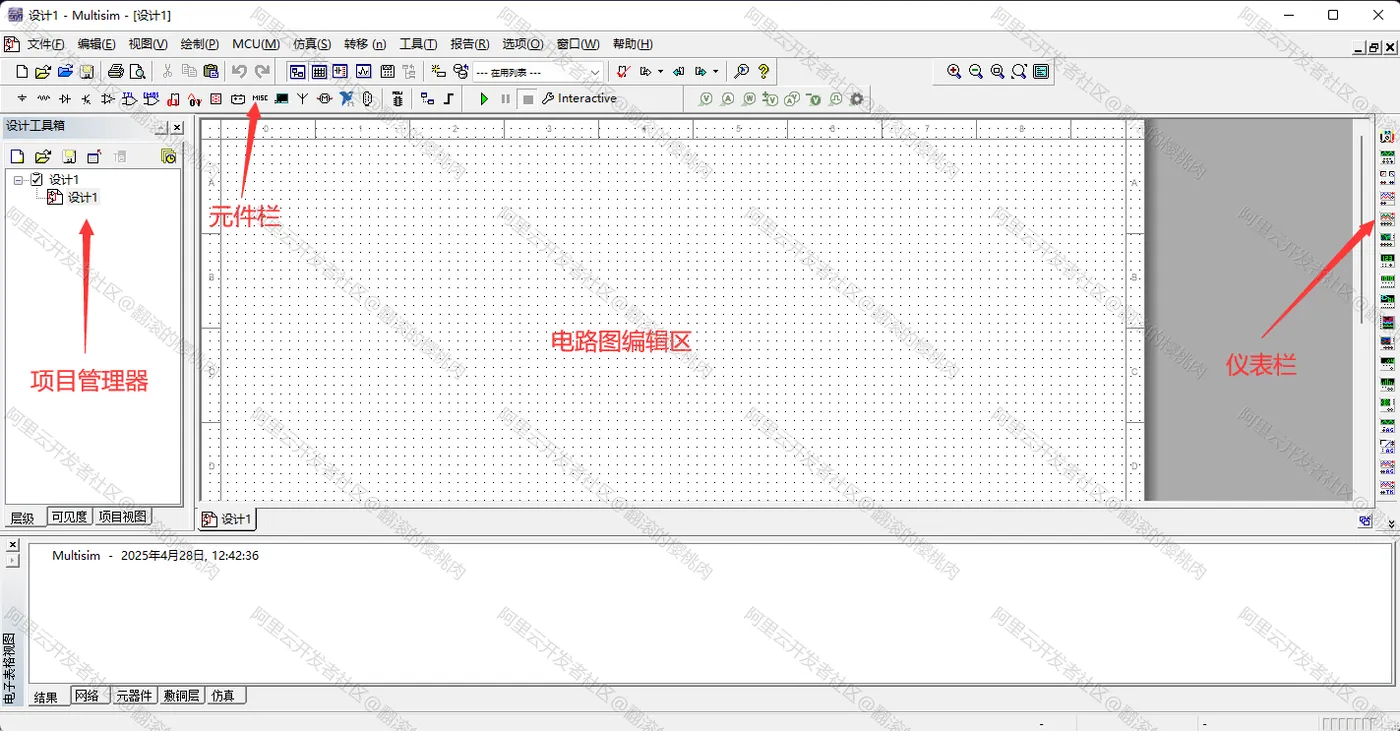The height and width of the screenshot is (731, 1400).
Task: Click the Hierarchical block icon
Action: [427, 98]
